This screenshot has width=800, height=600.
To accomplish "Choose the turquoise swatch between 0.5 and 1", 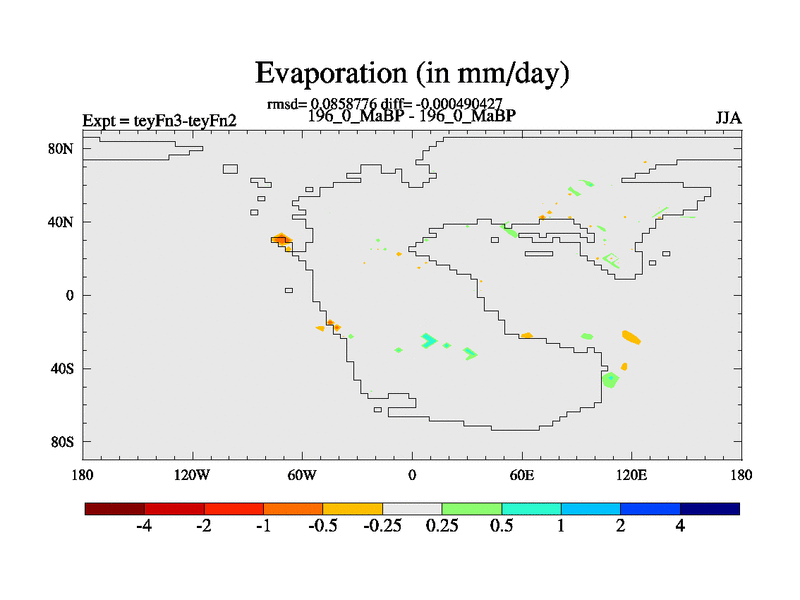I will (x=531, y=508).
